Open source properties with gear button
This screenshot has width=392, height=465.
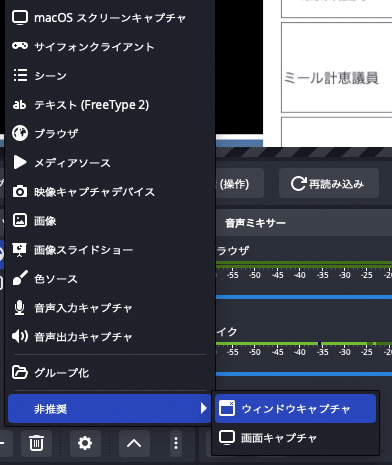85,443
